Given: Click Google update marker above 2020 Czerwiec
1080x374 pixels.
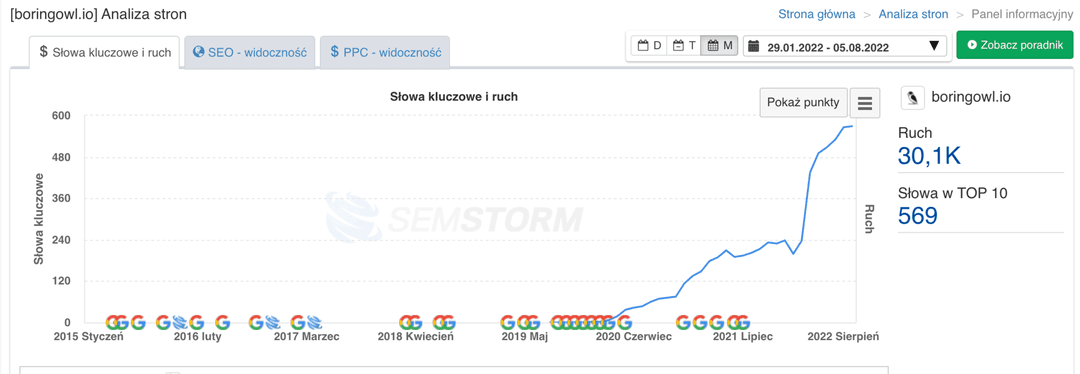Looking at the screenshot, I should (x=624, y=322).
